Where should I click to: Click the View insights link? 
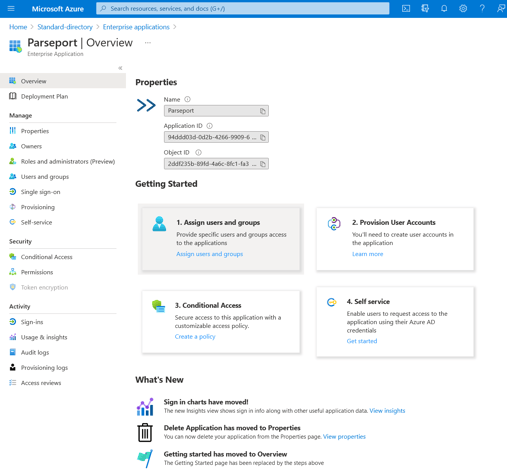pyautogui.click(x=387, y=411)
